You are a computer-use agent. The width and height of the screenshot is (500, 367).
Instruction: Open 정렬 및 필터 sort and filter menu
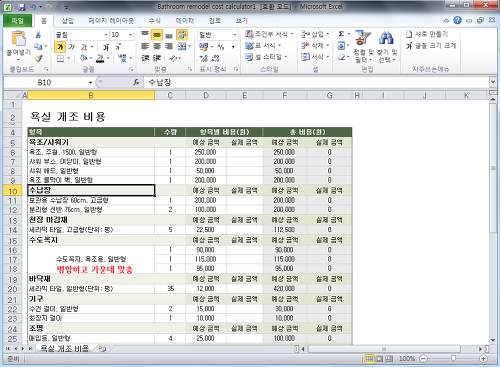(363, 47)
